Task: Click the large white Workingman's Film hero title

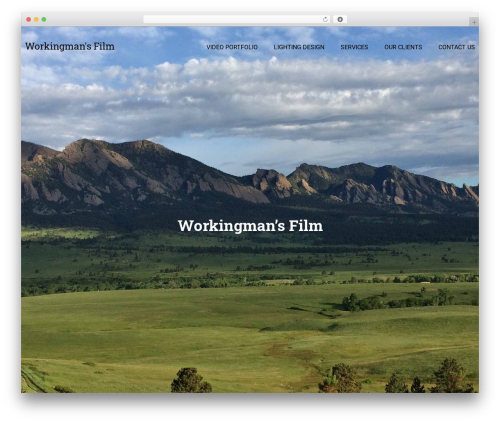Action: click(250, 226)
